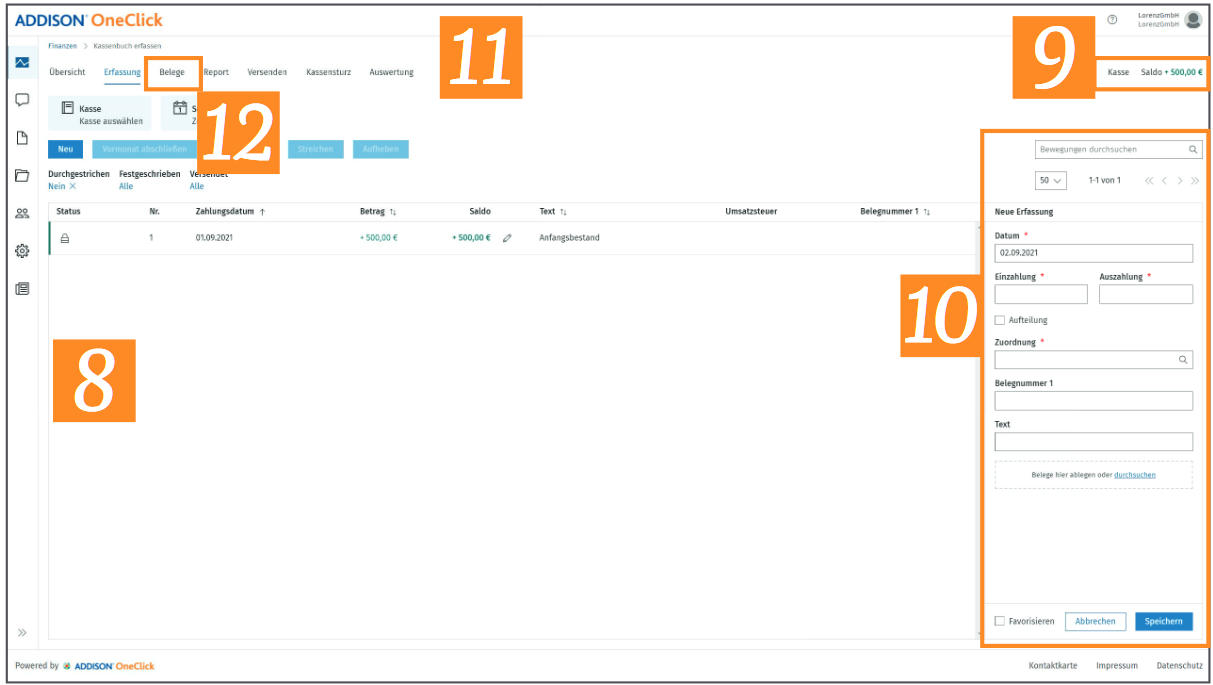This screenshot has width=1213, height=685.
Task: Sort by Zahlungsdatum column
Action: click(230, 212)
